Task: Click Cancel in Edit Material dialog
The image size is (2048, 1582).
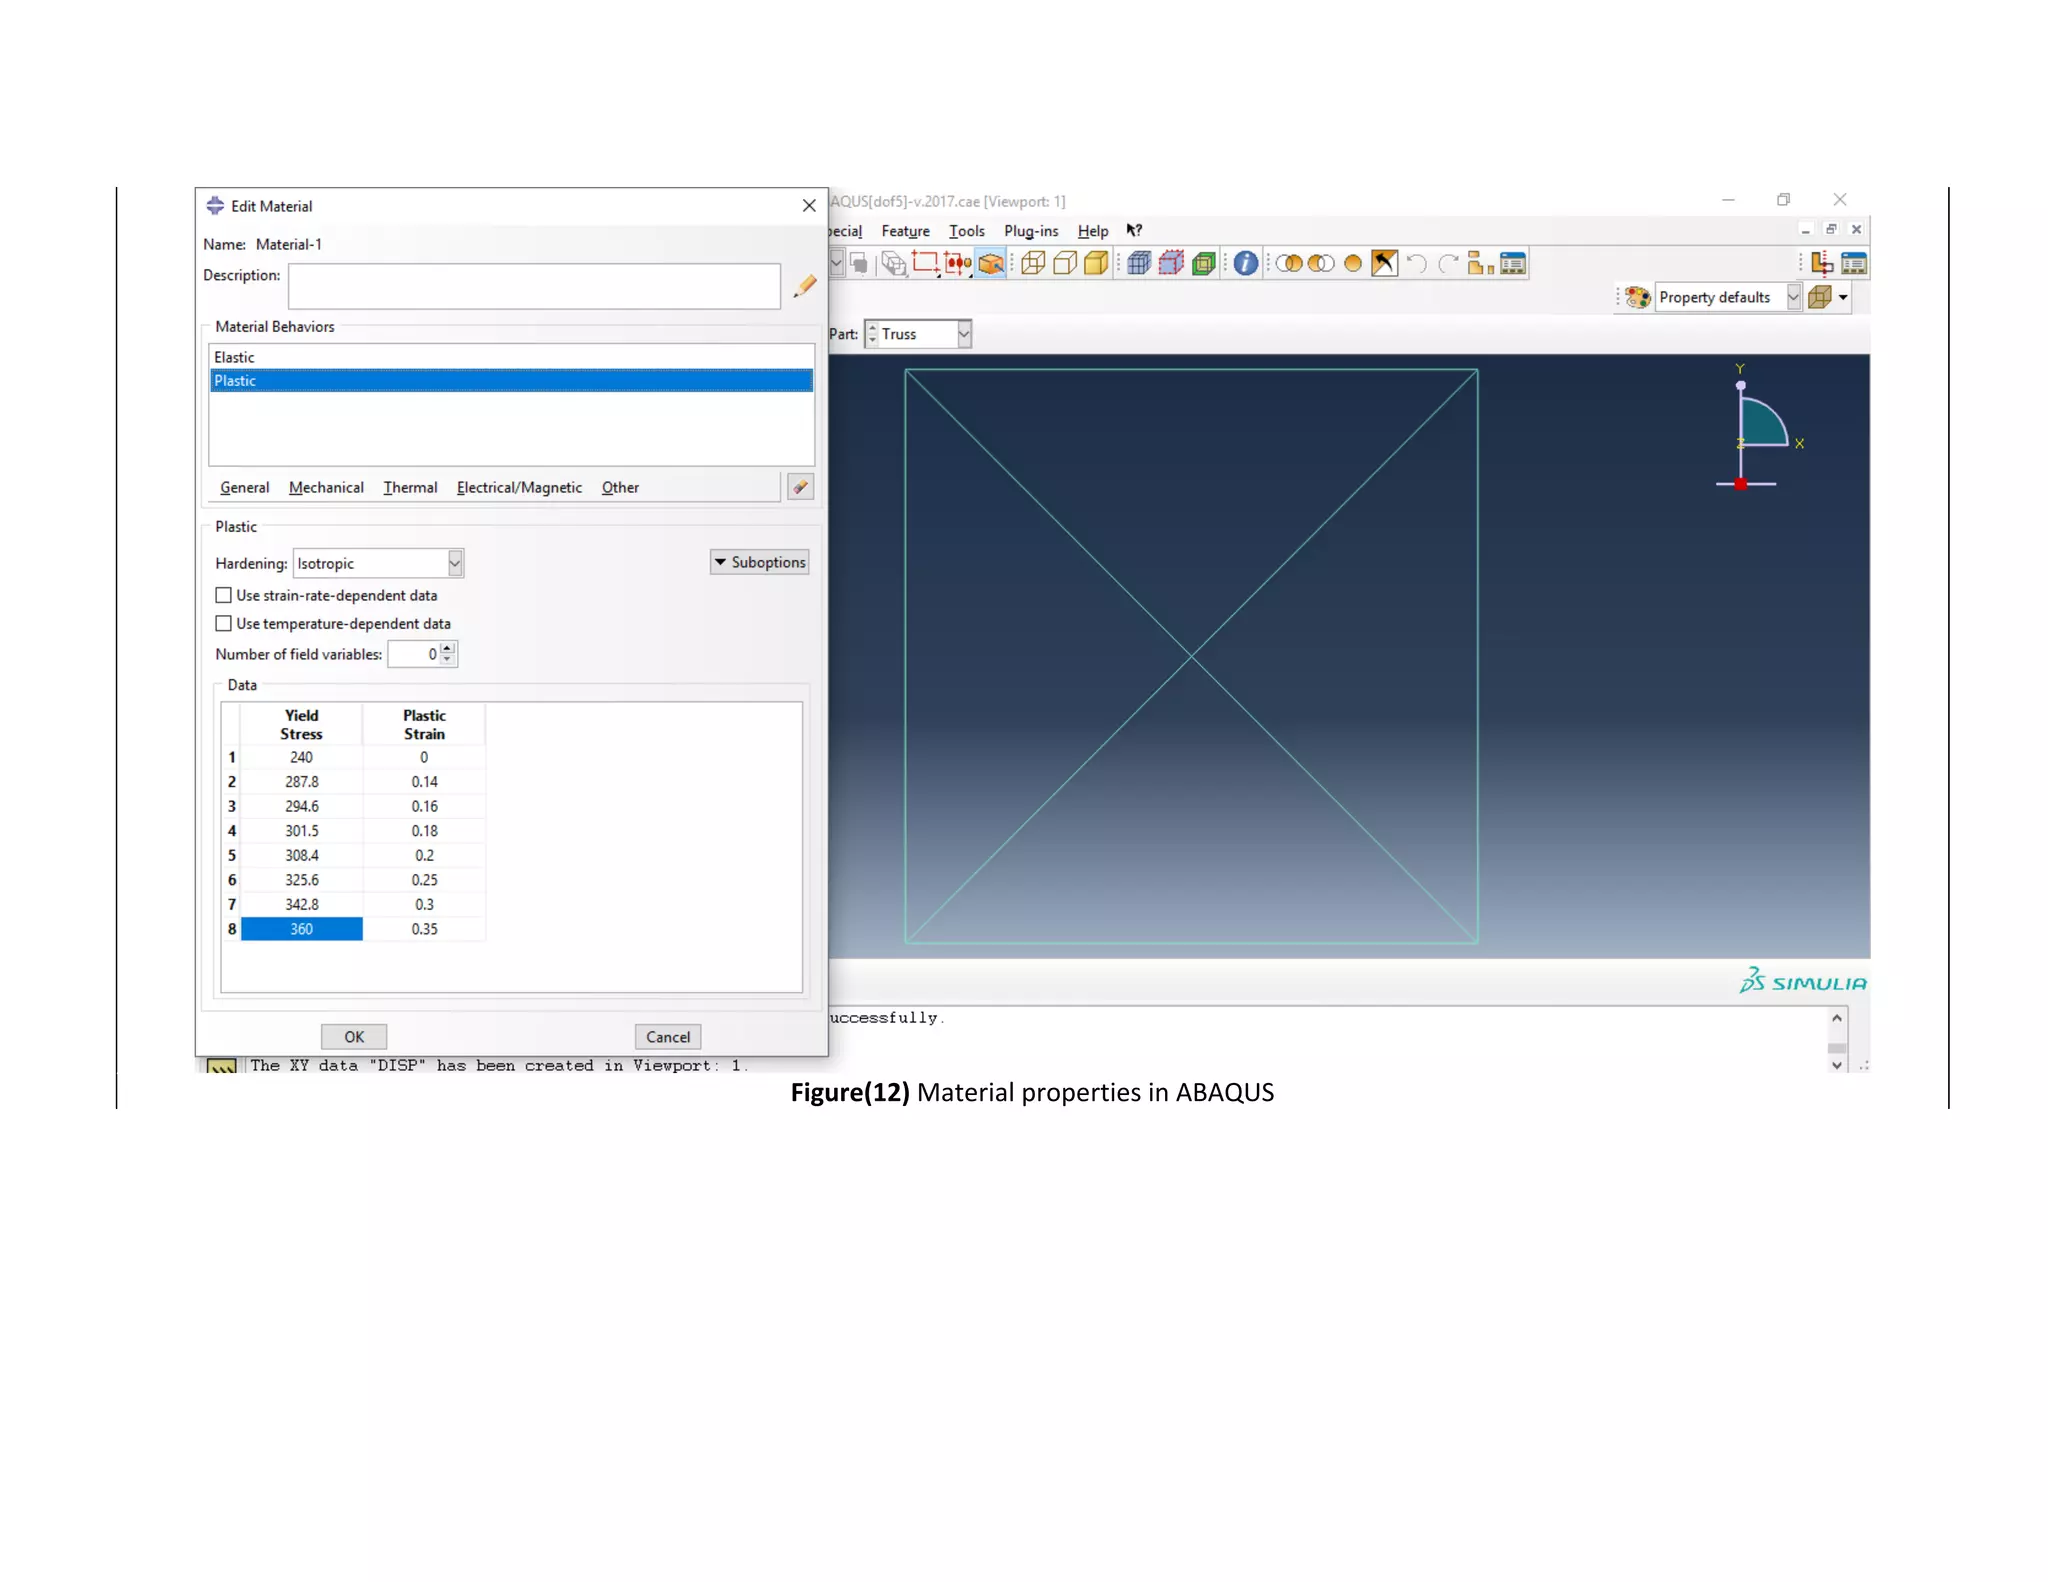Action: click(668, 1037)
